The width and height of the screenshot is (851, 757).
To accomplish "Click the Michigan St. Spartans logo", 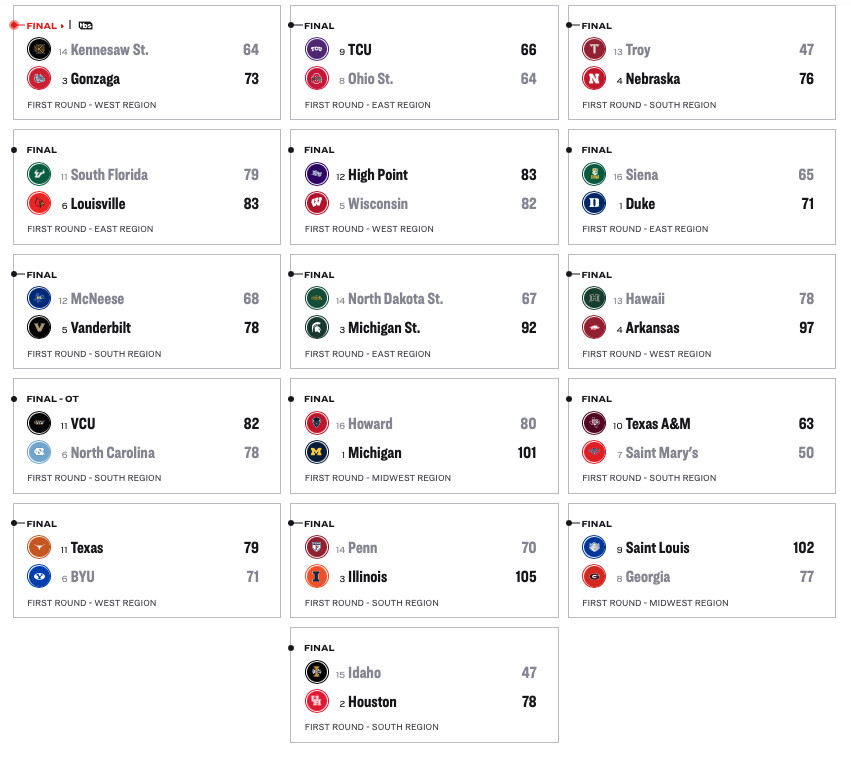I will [x=317, y=328].
